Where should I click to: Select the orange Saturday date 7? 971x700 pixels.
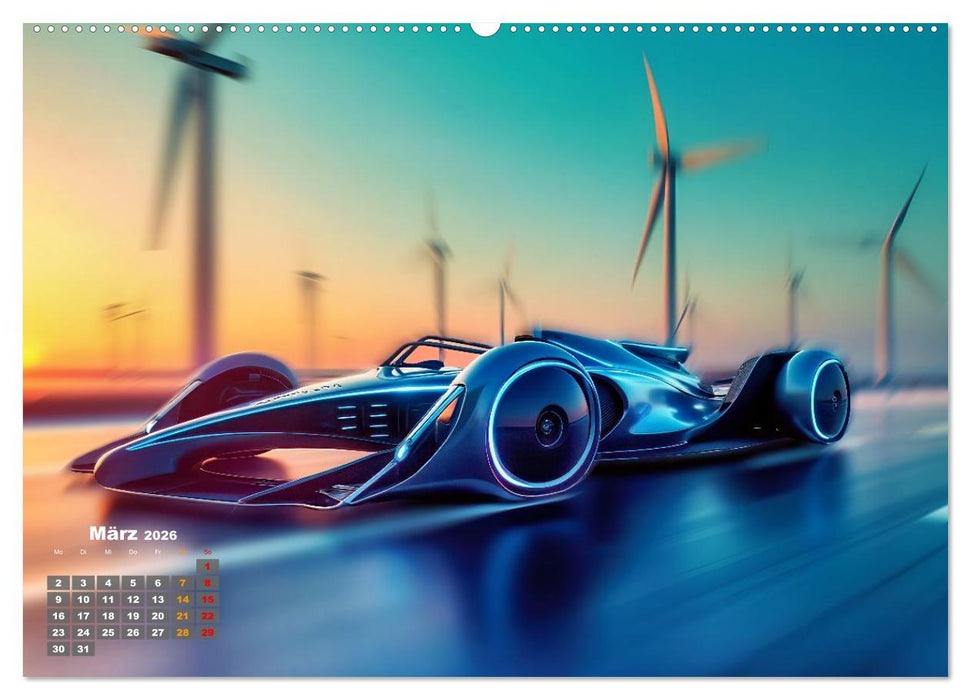tap(182, 582)
